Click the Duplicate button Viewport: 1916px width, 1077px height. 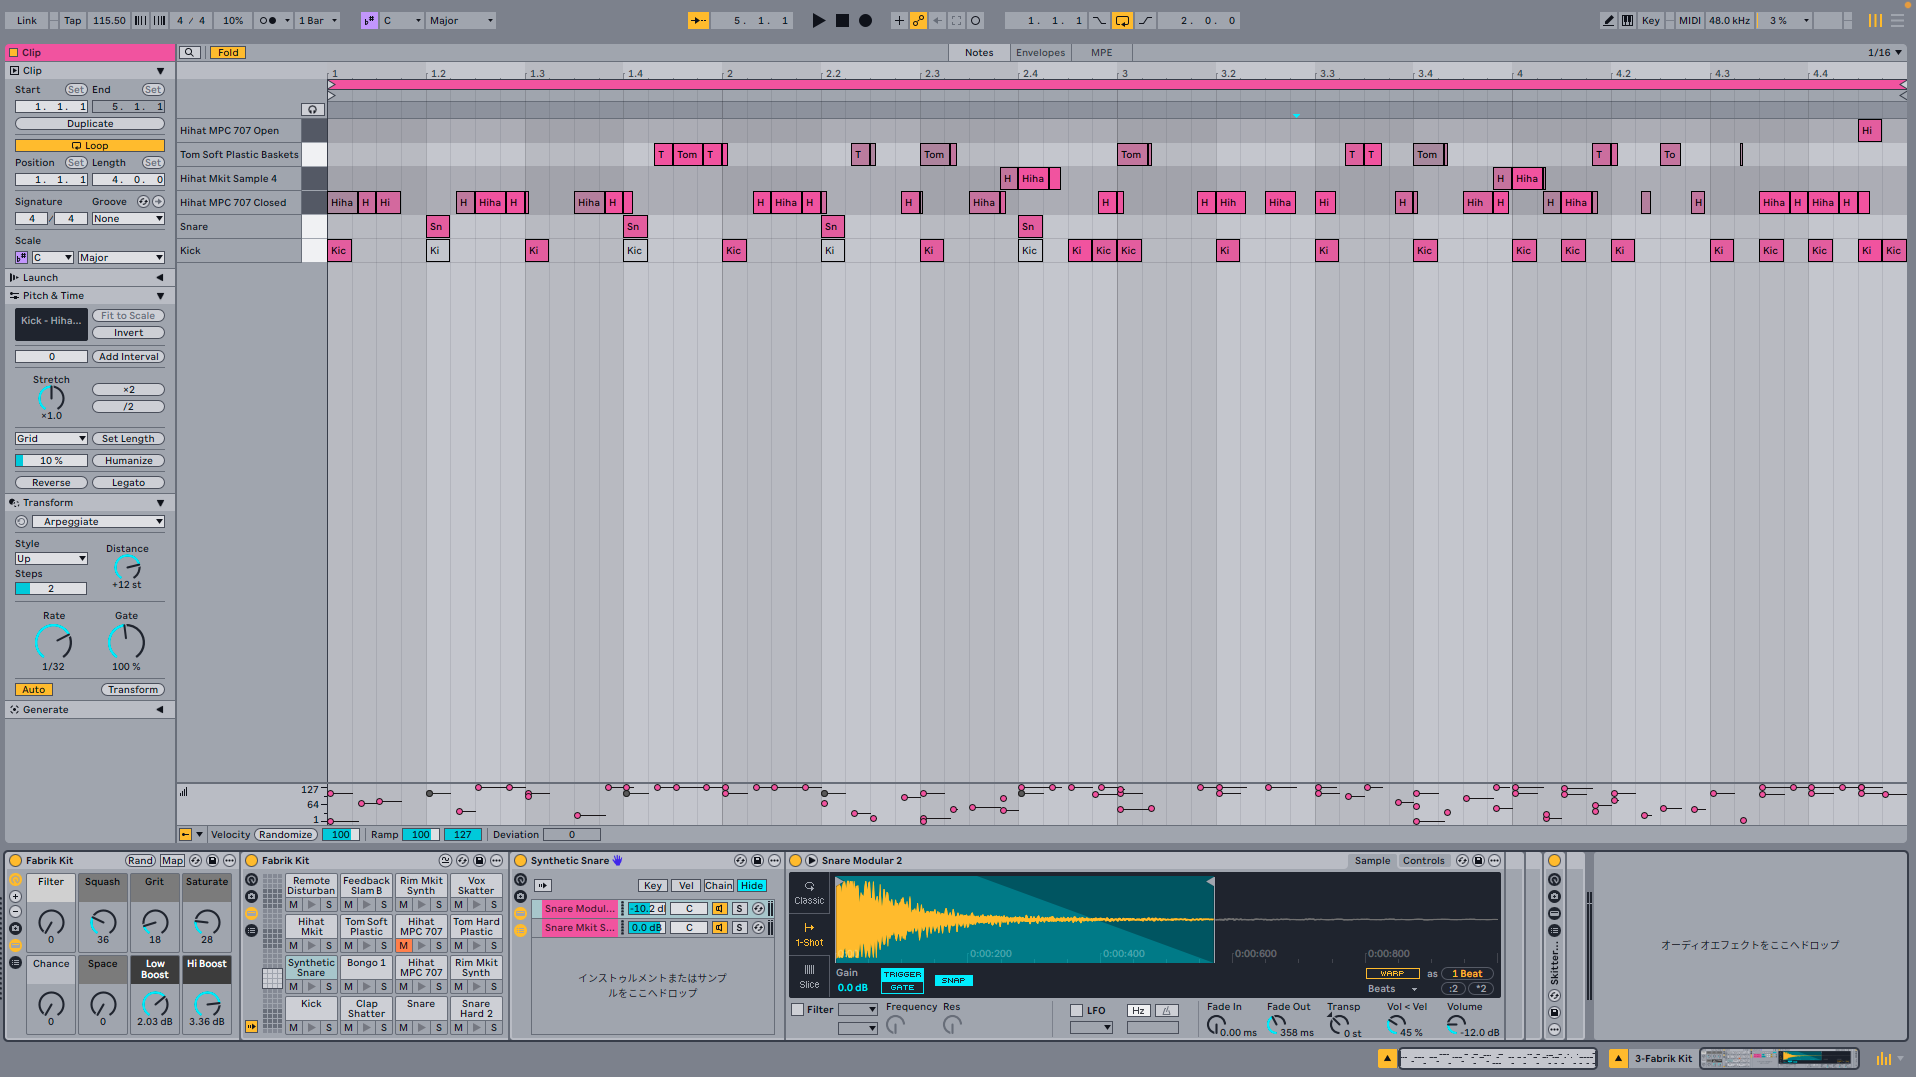point(90,124)
